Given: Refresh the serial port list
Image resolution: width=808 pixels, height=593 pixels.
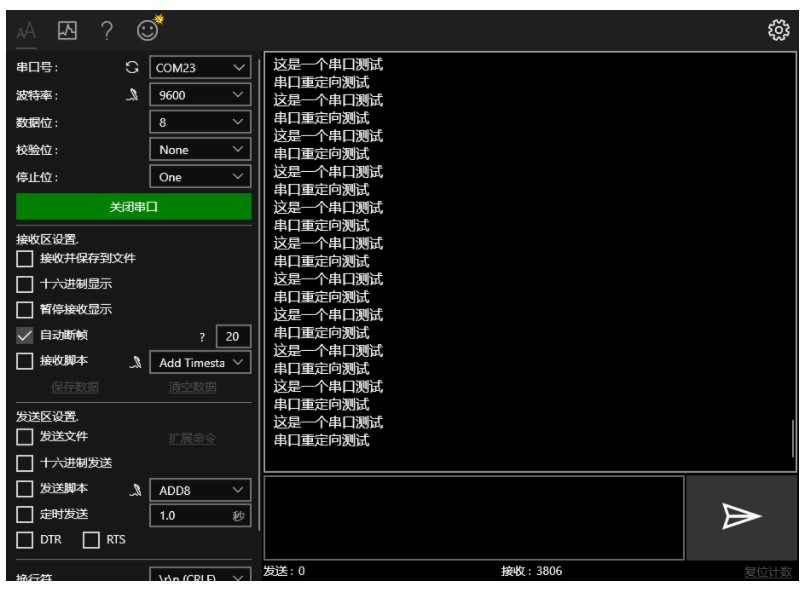Looking at the screenshot, I should click(x=132, y=67).
